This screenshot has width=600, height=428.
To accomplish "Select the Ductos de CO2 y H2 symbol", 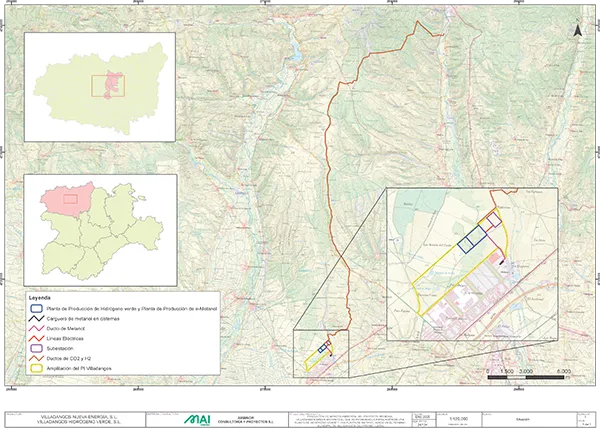I will click(36, 358).
